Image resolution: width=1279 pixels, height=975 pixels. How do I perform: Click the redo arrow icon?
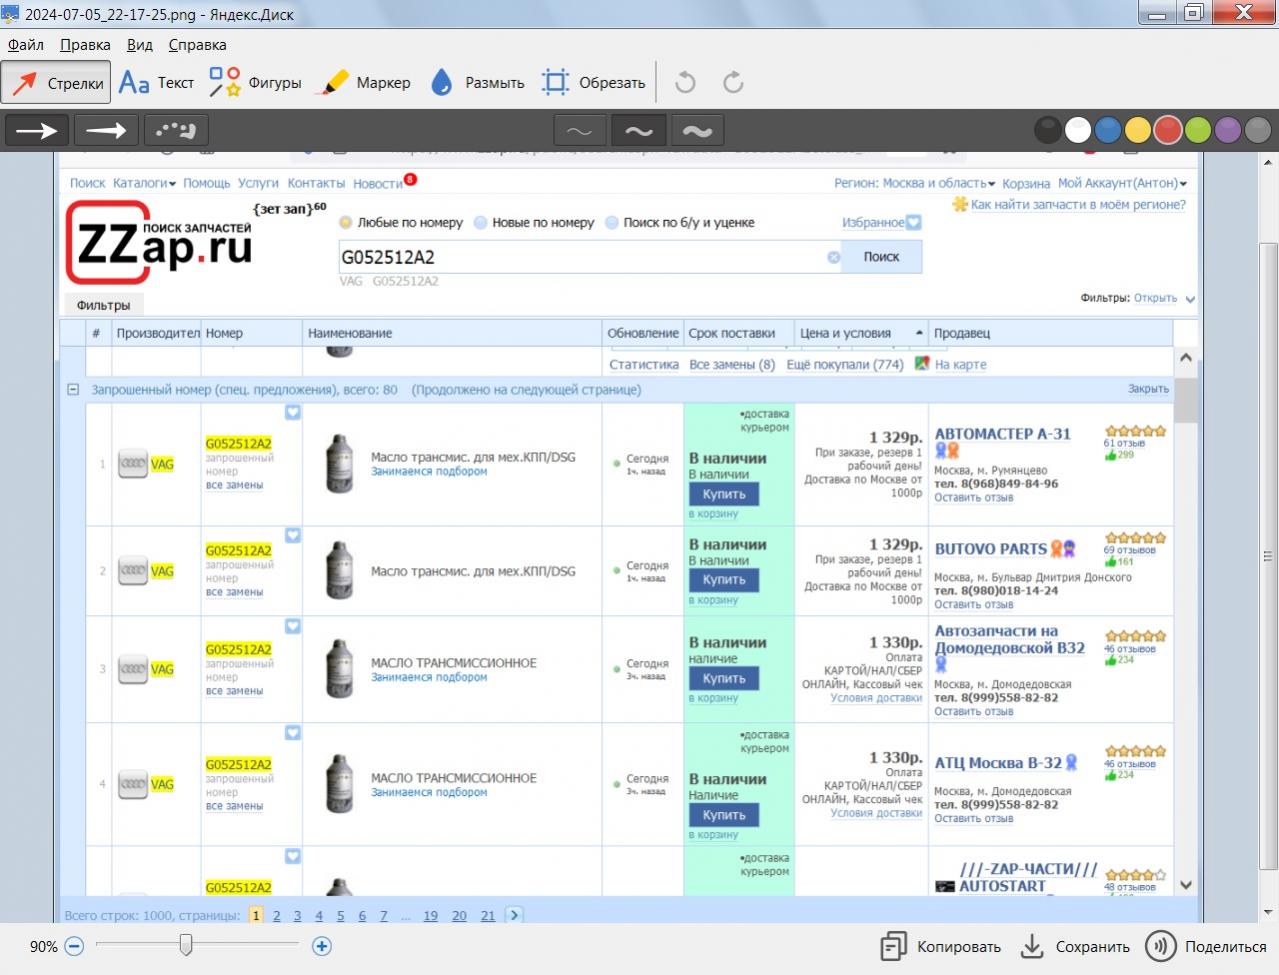pos(733,83)
